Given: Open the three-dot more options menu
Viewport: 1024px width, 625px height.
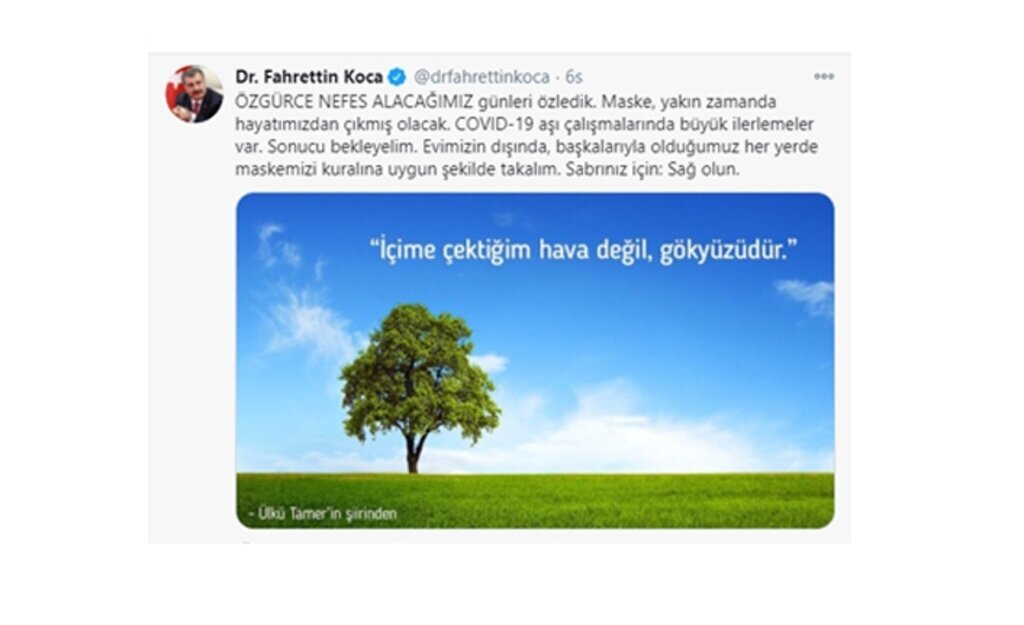Looking at the screenshot, I should [824, 76].
